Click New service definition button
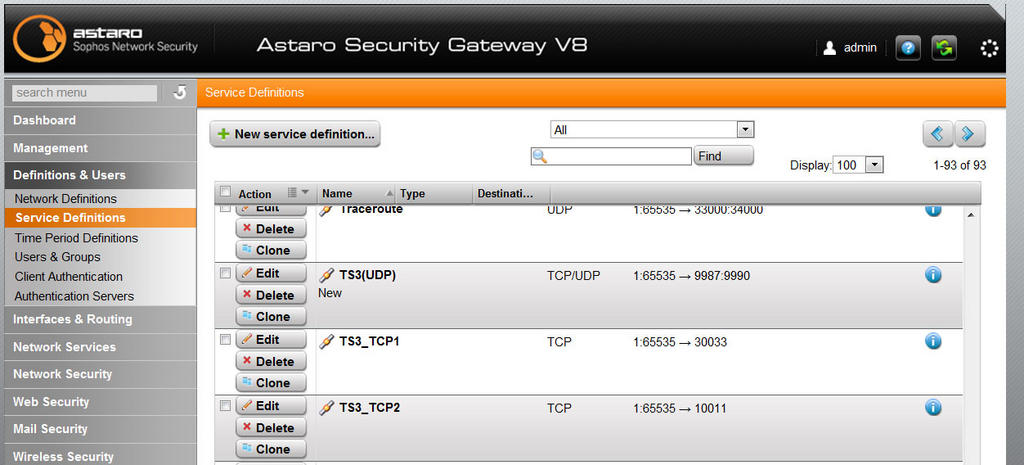The image size is (1024, 465). pos(295,134)
